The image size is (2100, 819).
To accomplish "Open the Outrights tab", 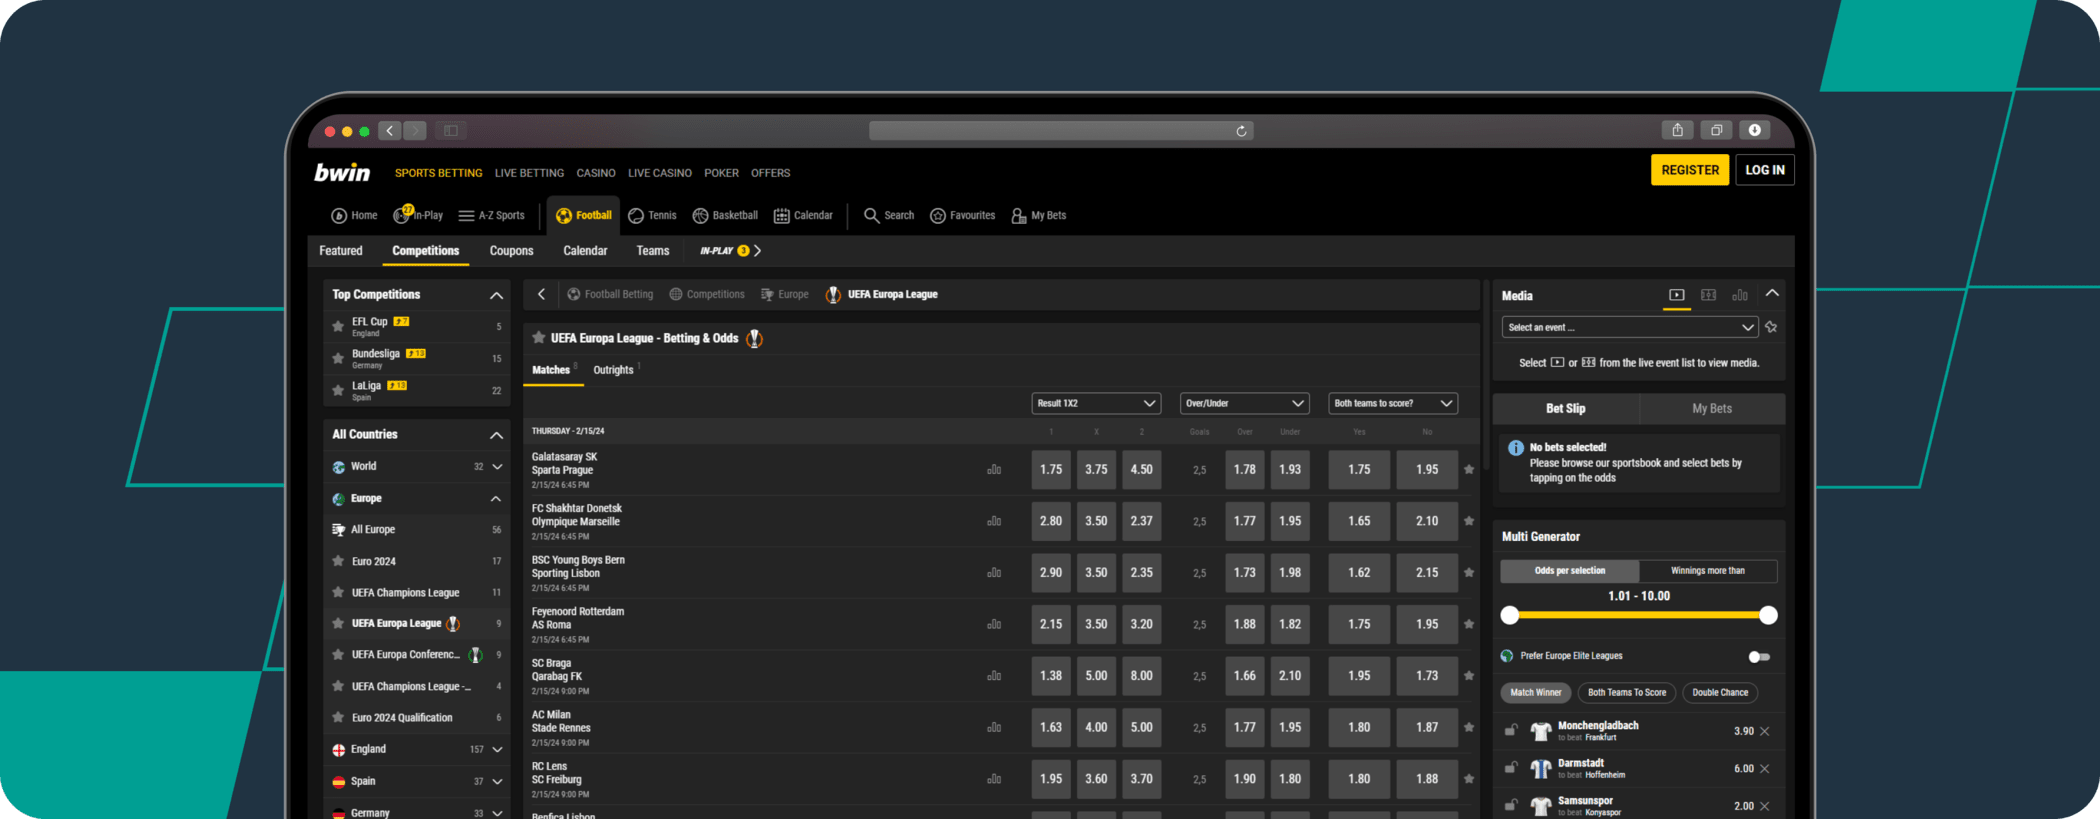I will pyautogui.click(x=614, y=370).
